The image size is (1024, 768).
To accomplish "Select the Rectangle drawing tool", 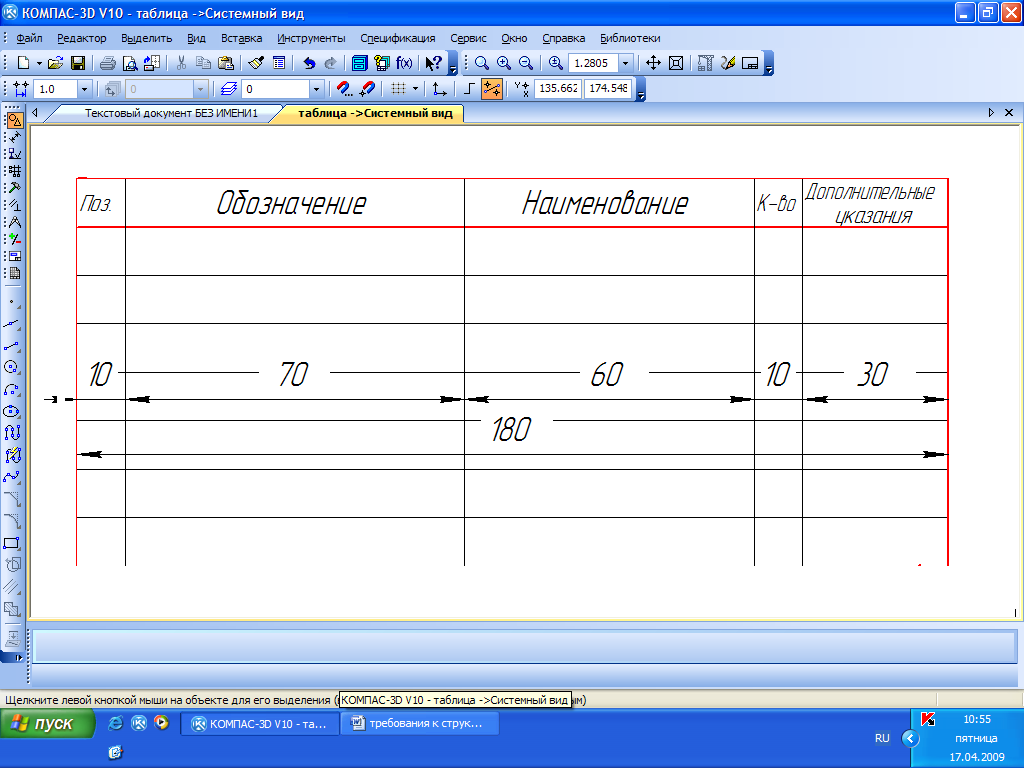I will [x=13, y=543].
